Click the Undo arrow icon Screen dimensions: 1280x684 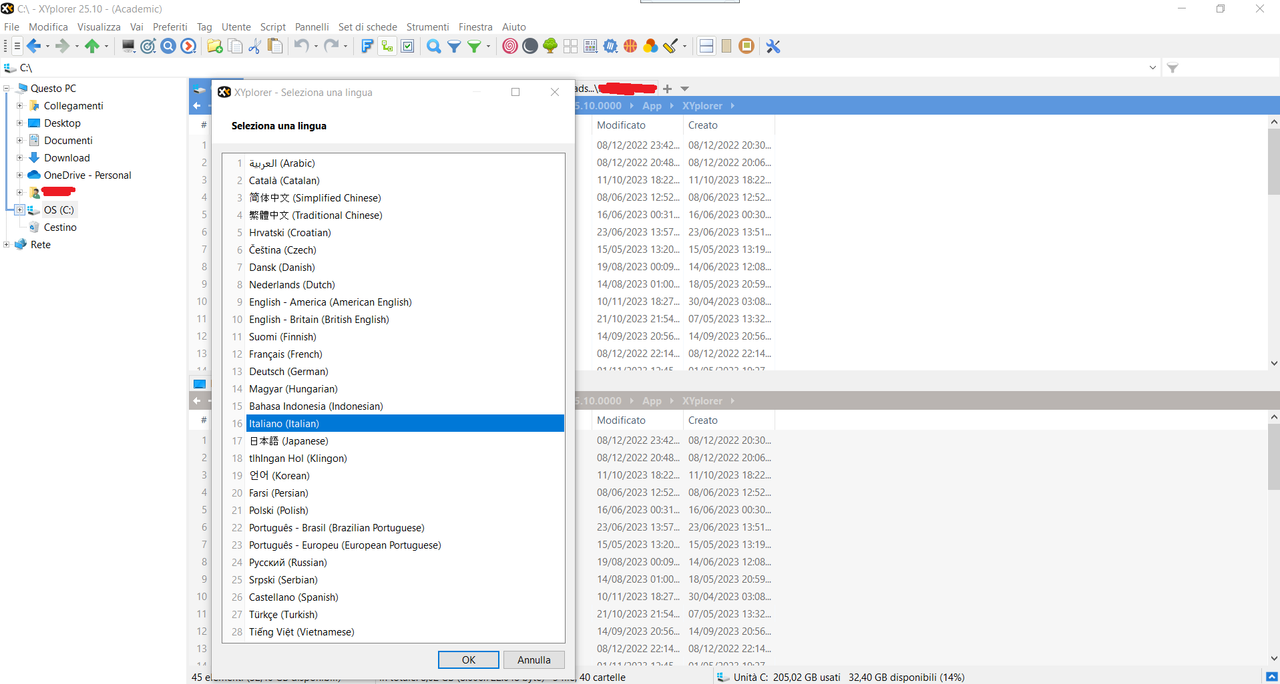[301, 46]
